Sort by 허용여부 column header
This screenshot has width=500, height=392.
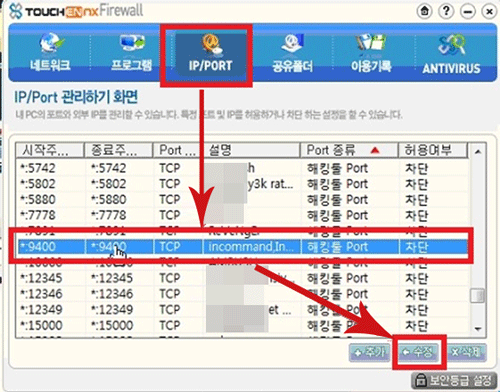(x=433, y=150)
